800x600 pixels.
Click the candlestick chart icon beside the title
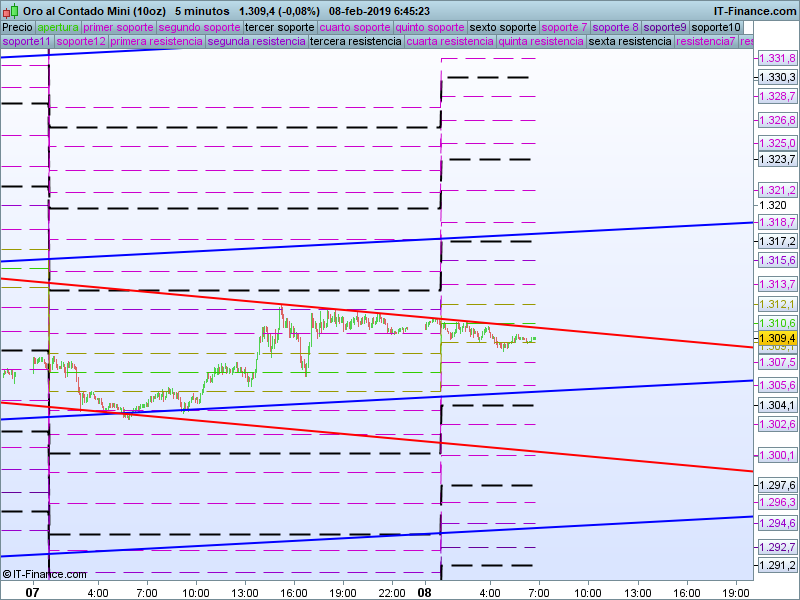coord(11,11)
